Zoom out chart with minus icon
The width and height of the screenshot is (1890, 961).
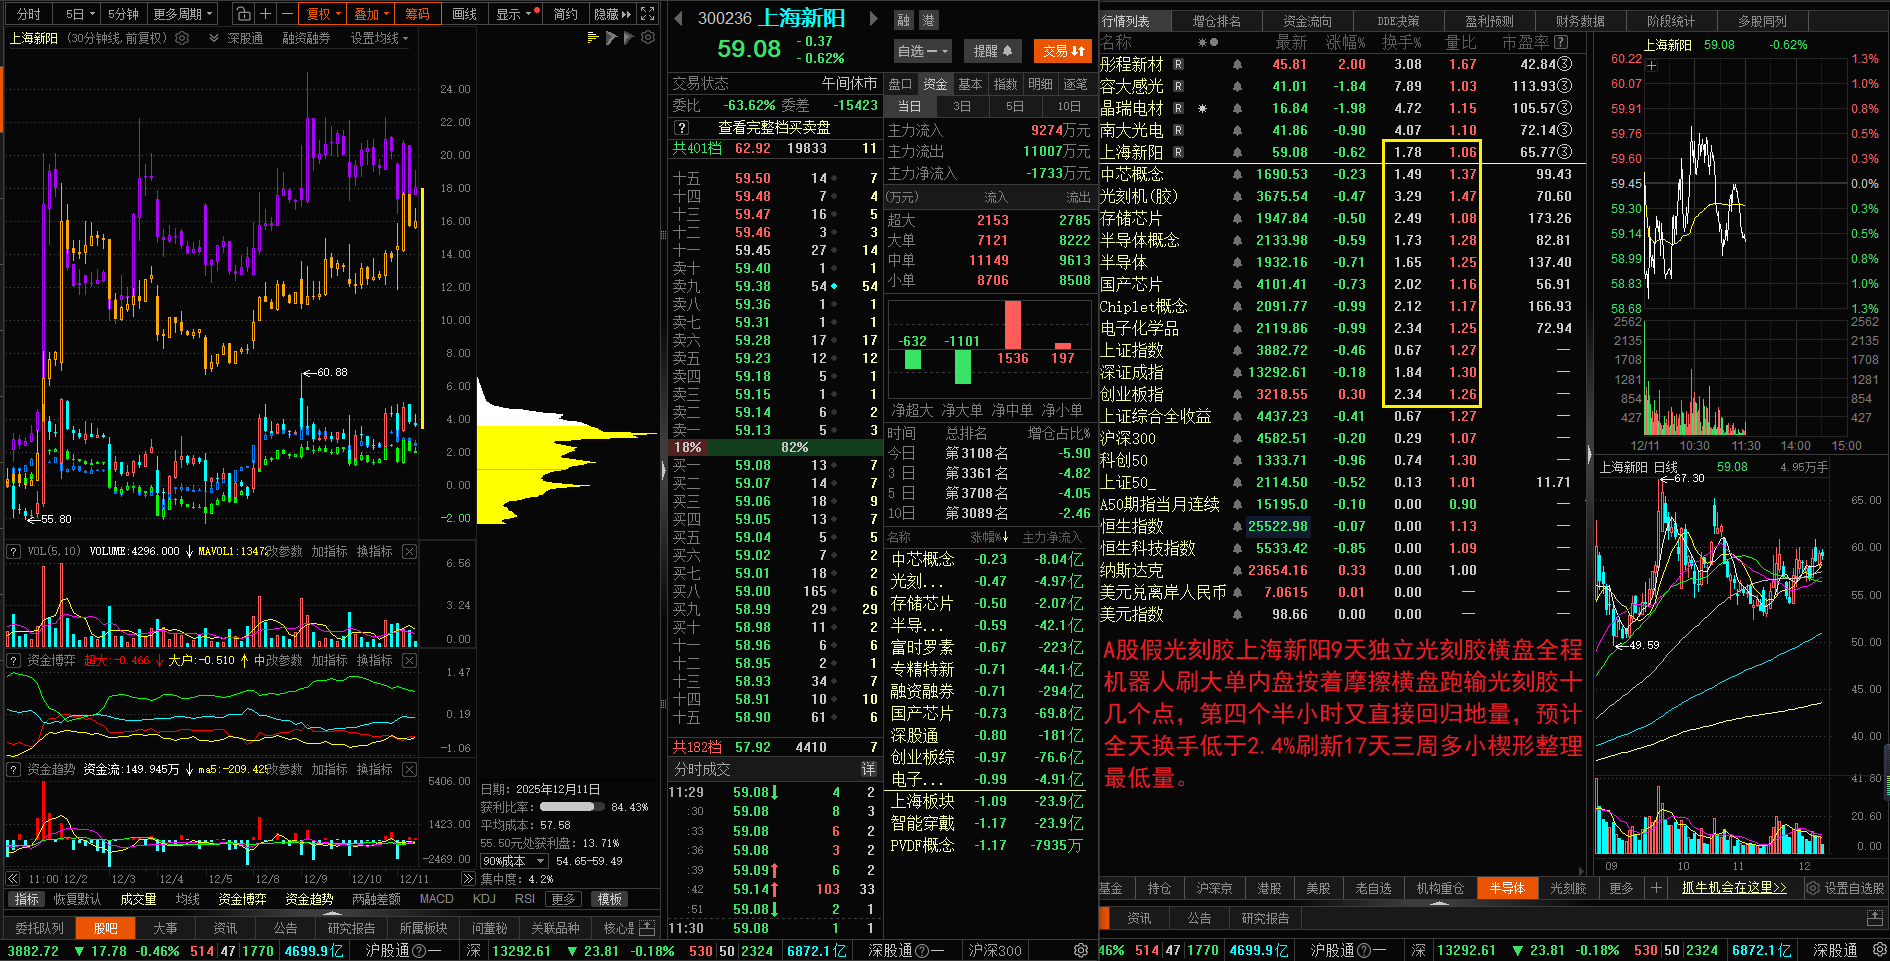287,14
